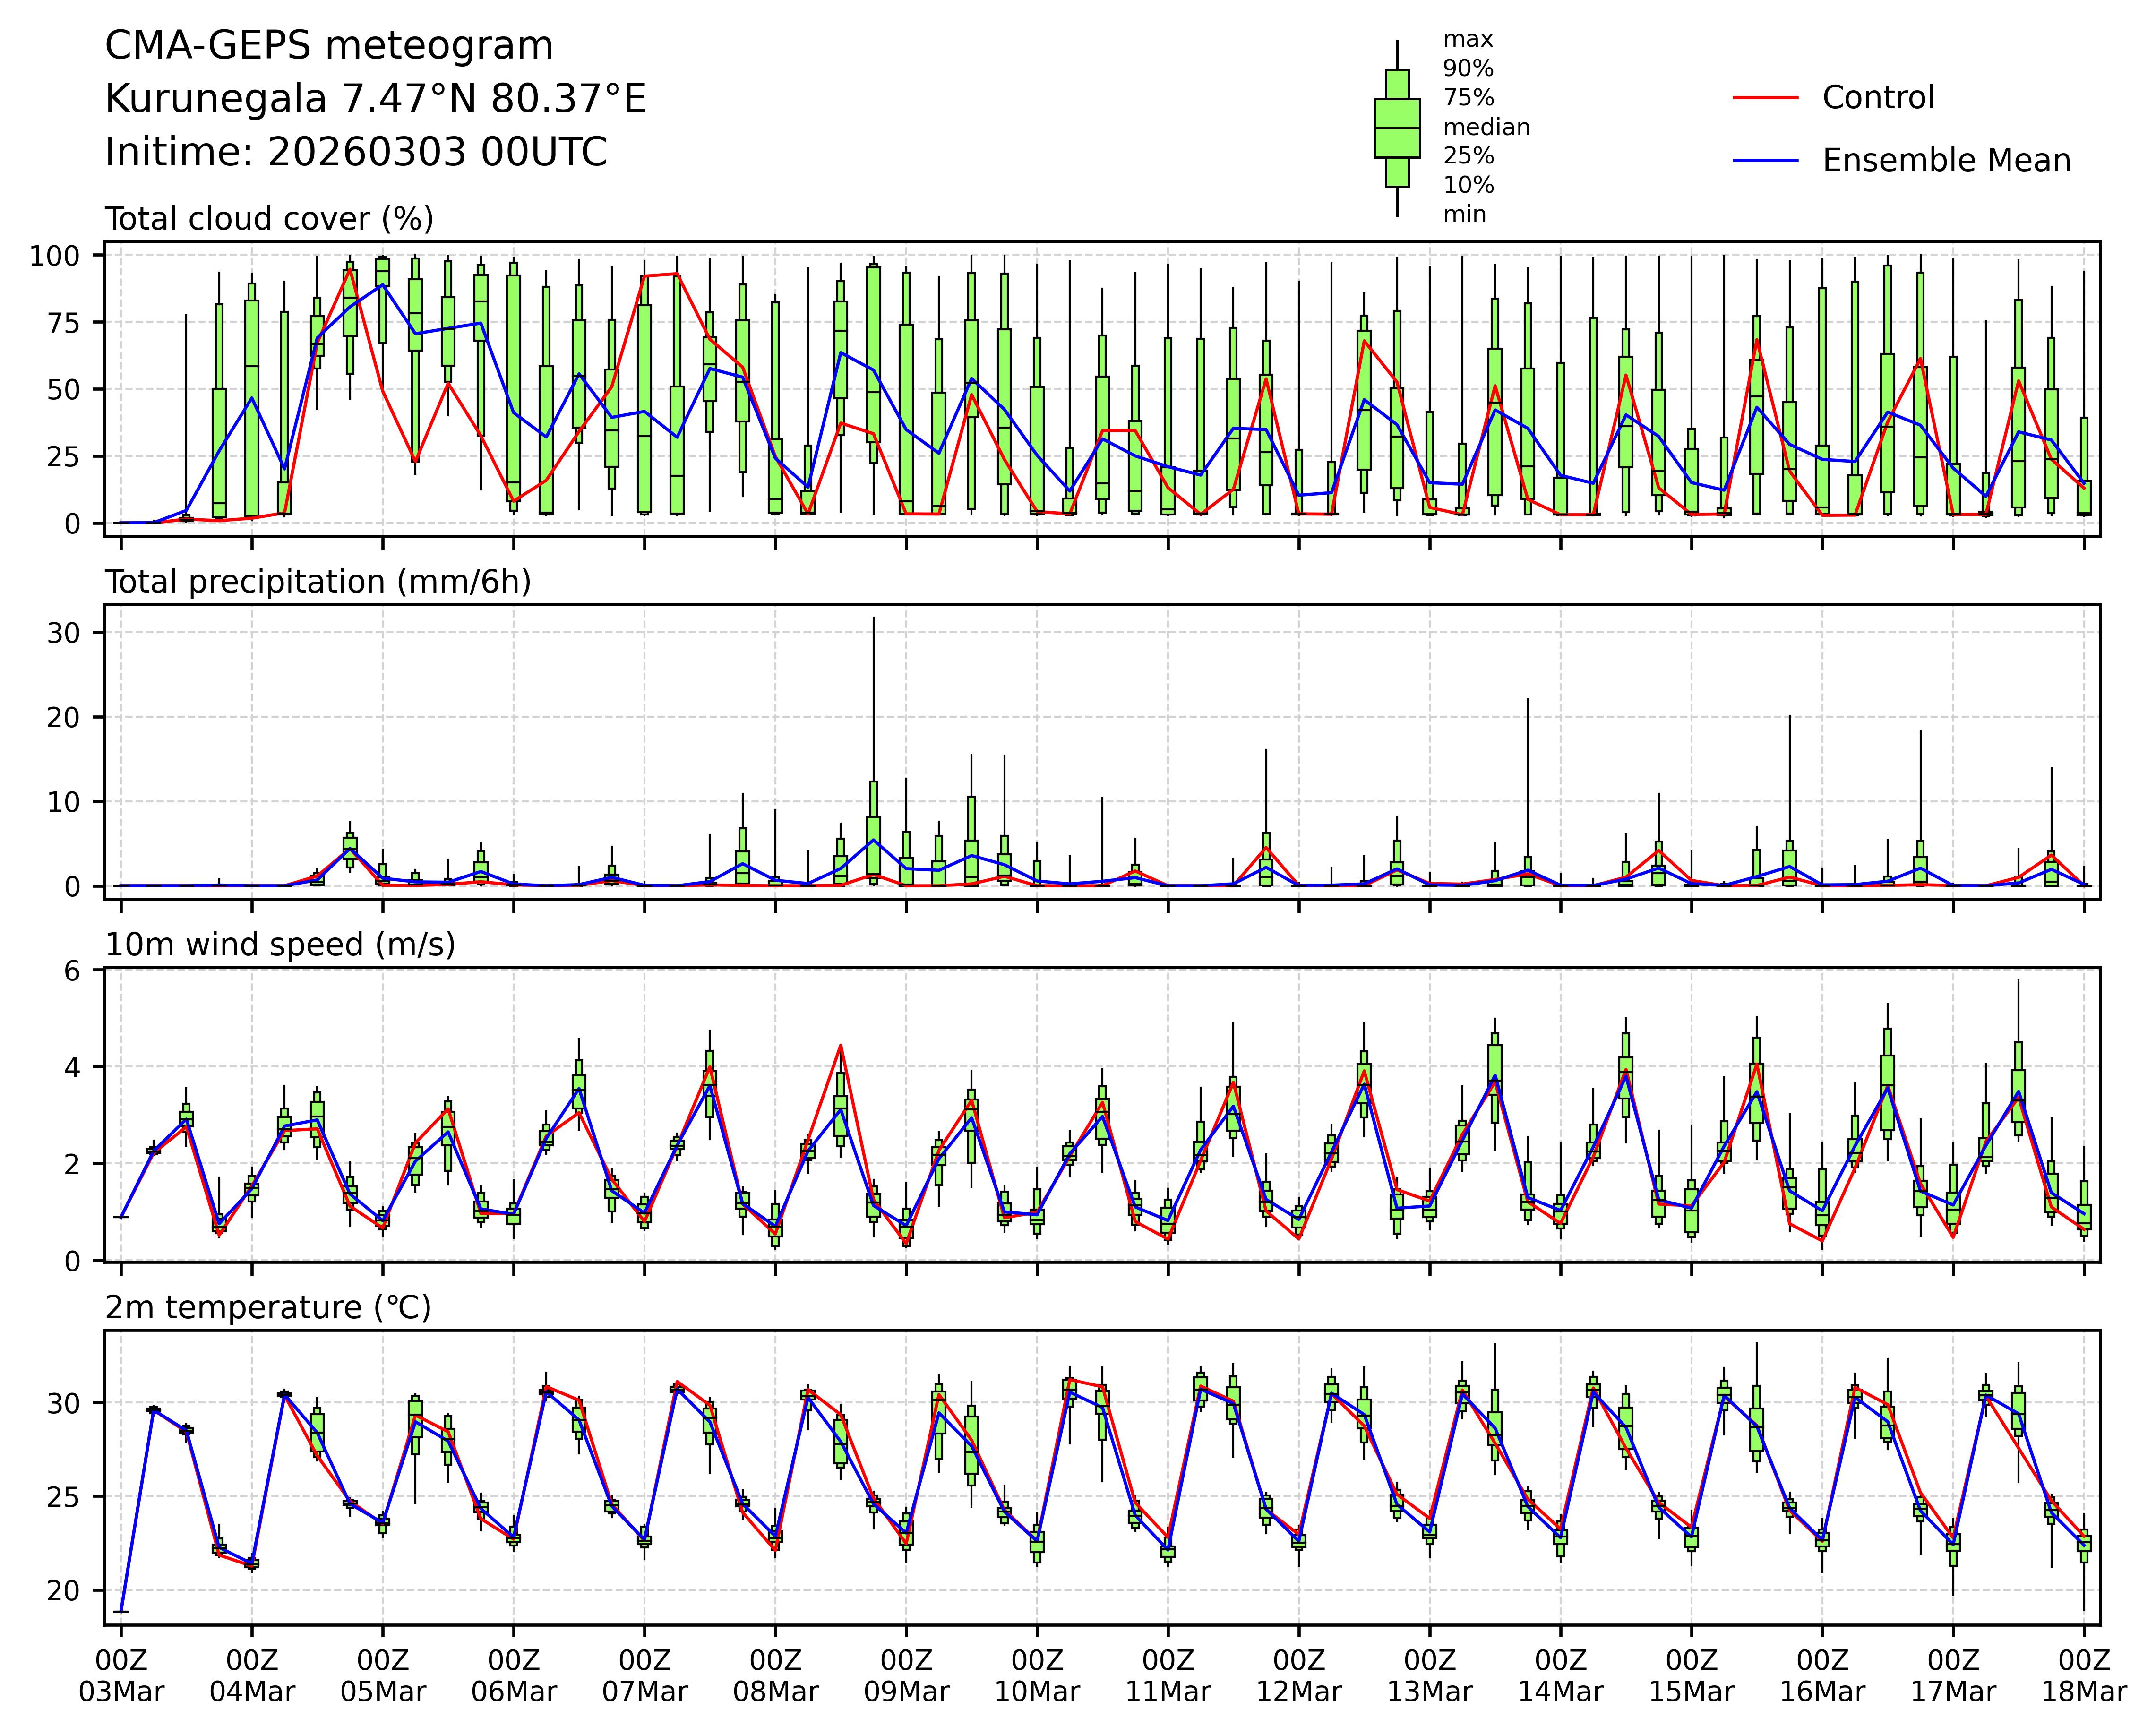Click the CMA-GEPS meteogram title
Screen dimensions: 2156x1735
(329, 46)
